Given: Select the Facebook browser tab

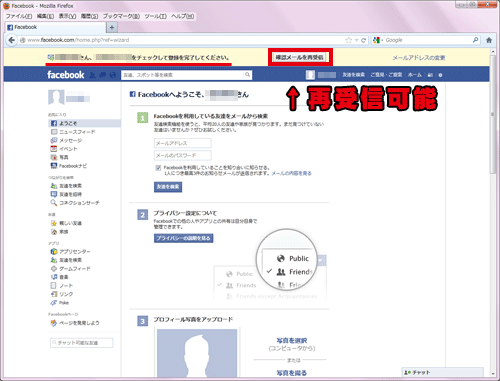Looking at the screenshot, I should [x=55, y=27].
